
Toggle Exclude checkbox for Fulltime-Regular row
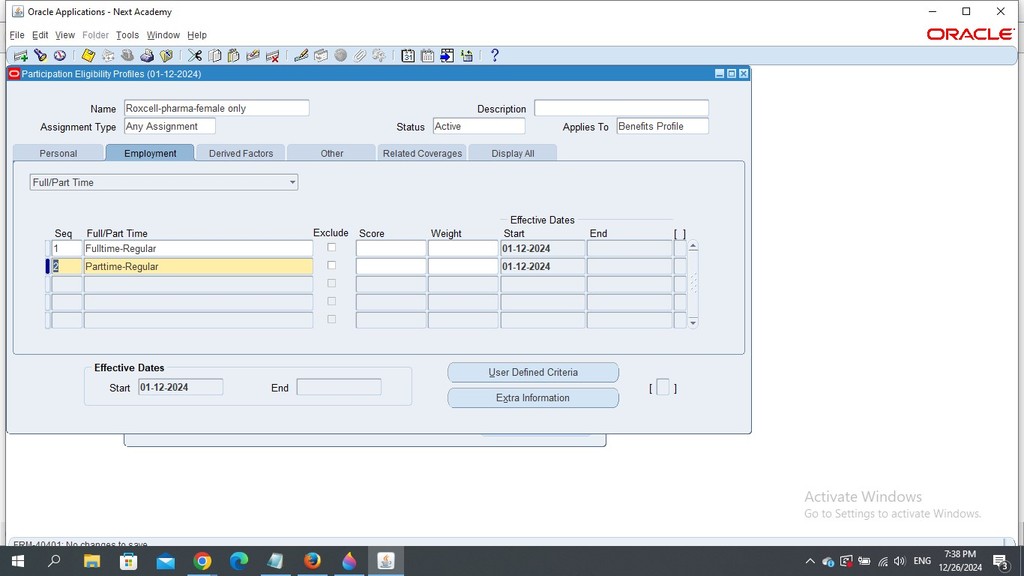(332, 248)
